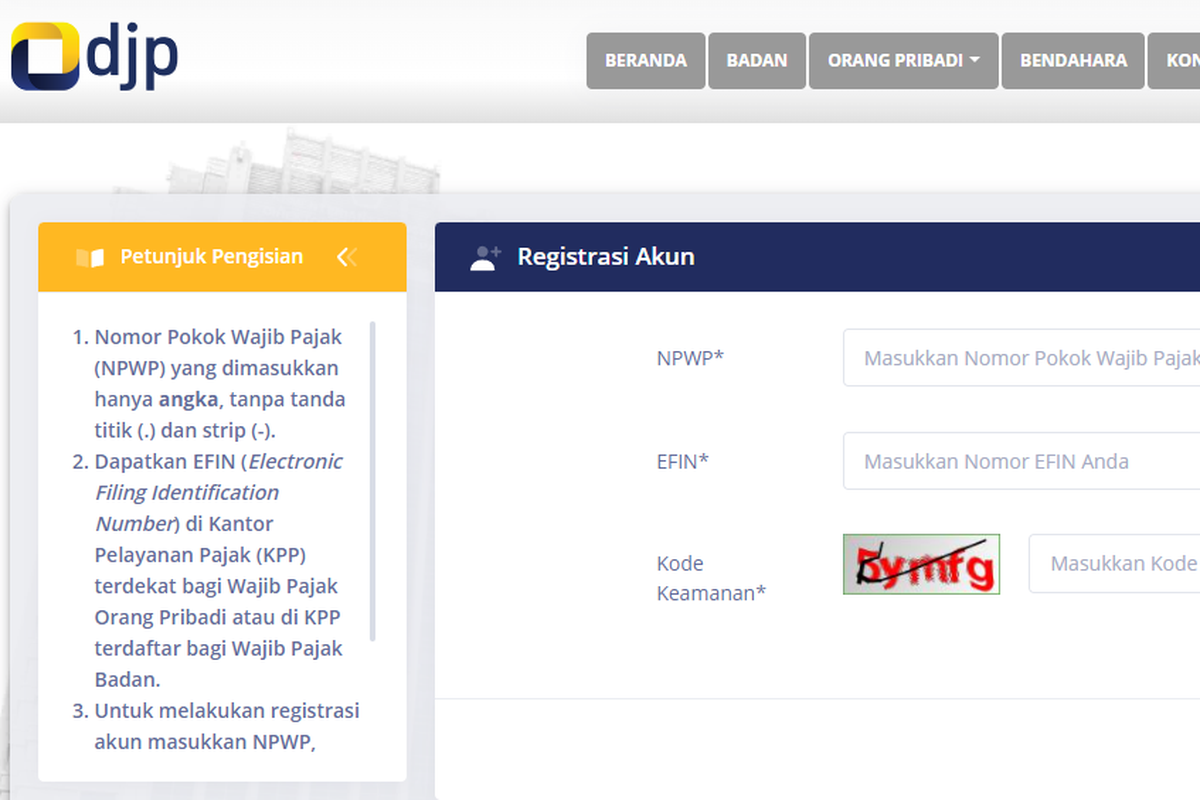1200x800 pixels.
Task: Click the add-user icon beside Registrasi Akun
Action: (x=484, y=256)
